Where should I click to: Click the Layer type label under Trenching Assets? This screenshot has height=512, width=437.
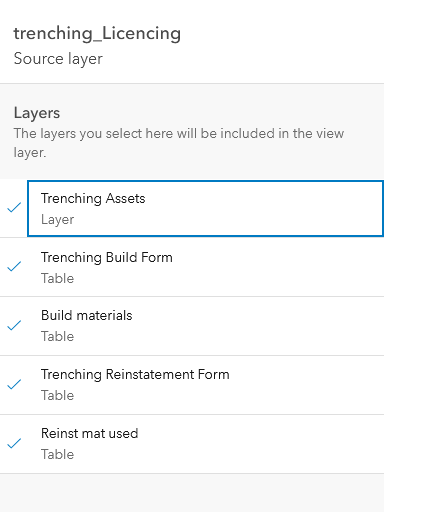pos(57,220)
